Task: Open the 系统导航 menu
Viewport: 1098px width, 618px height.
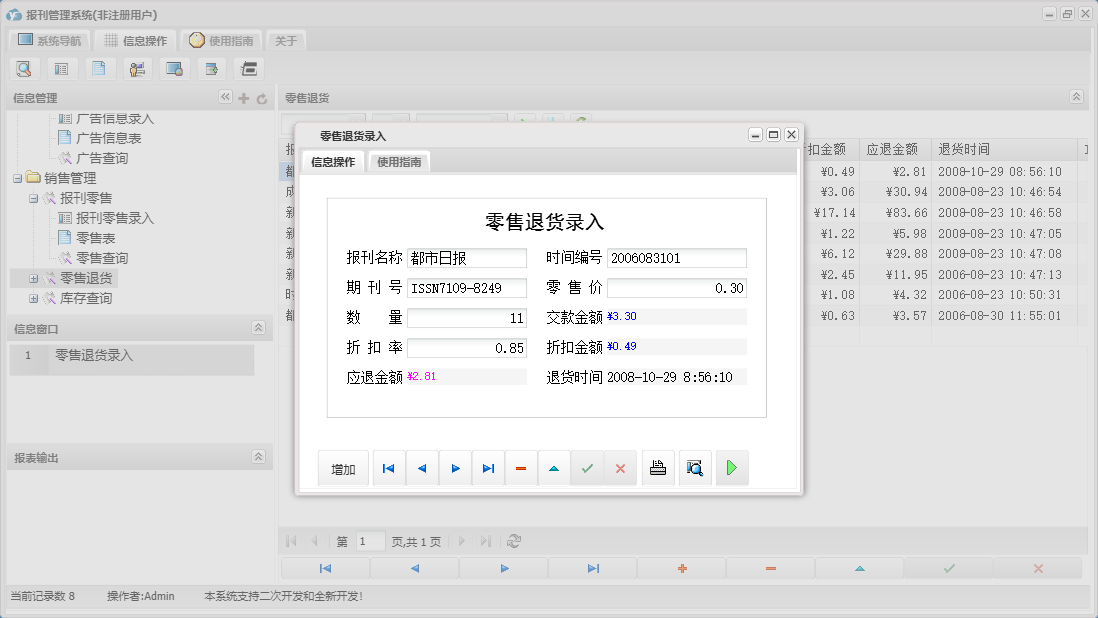Action: pyautogui.click(x=48, y=39)
